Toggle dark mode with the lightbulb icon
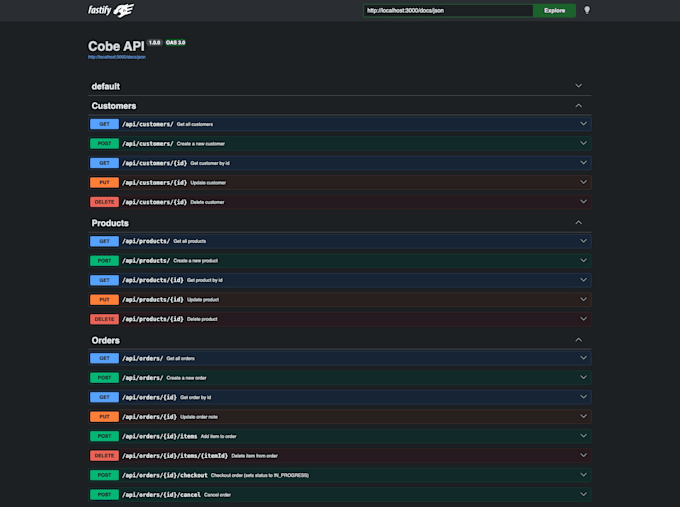Image resolution: width=680 pixels, height=507 pixels. (587, 10)
